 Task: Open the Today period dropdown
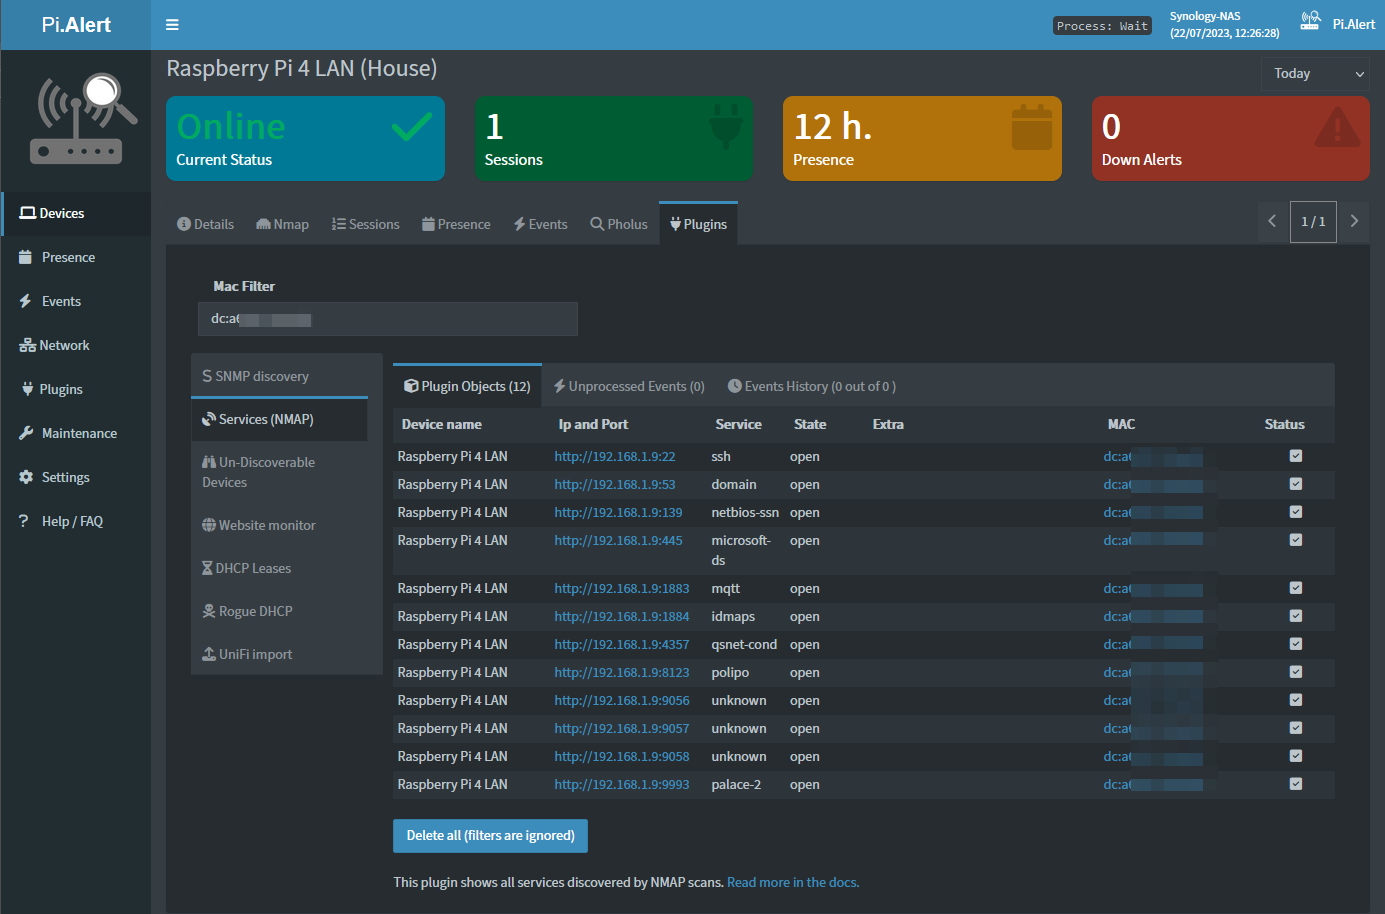(x=1315, y=74)
